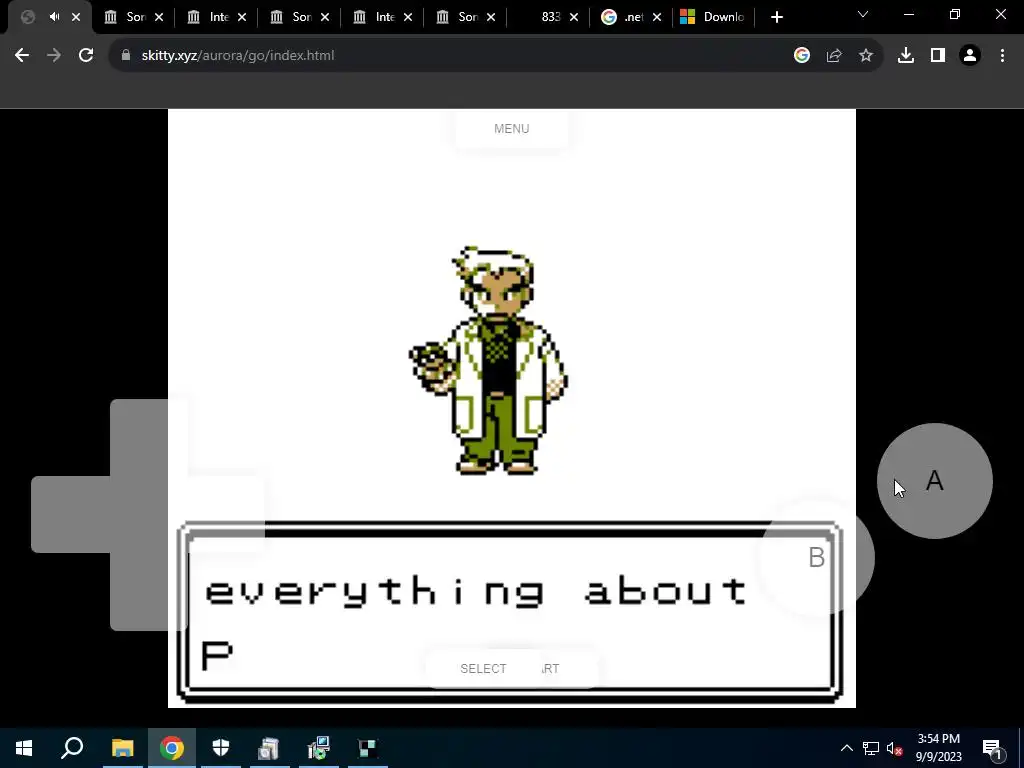
Task: Open the Chrome profile icon
Action: coord(970,56)
